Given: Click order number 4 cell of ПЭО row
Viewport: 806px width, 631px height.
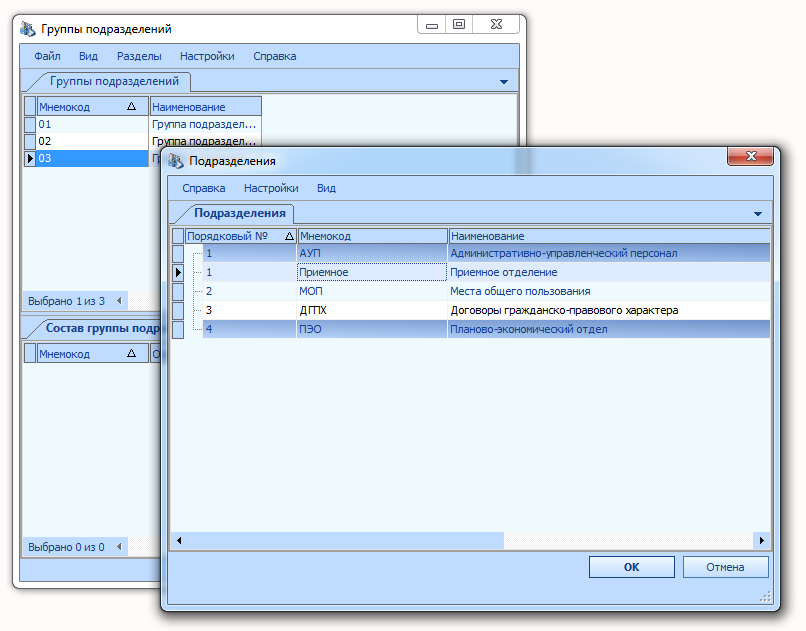Looking at the screenshot, I should click(x=250, y=329).
